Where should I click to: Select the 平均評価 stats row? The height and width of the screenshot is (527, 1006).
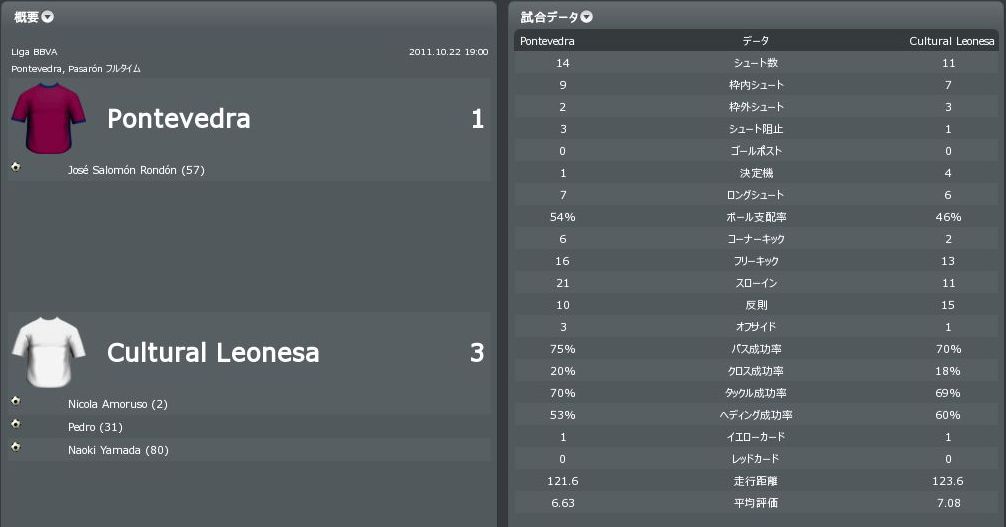755,503
